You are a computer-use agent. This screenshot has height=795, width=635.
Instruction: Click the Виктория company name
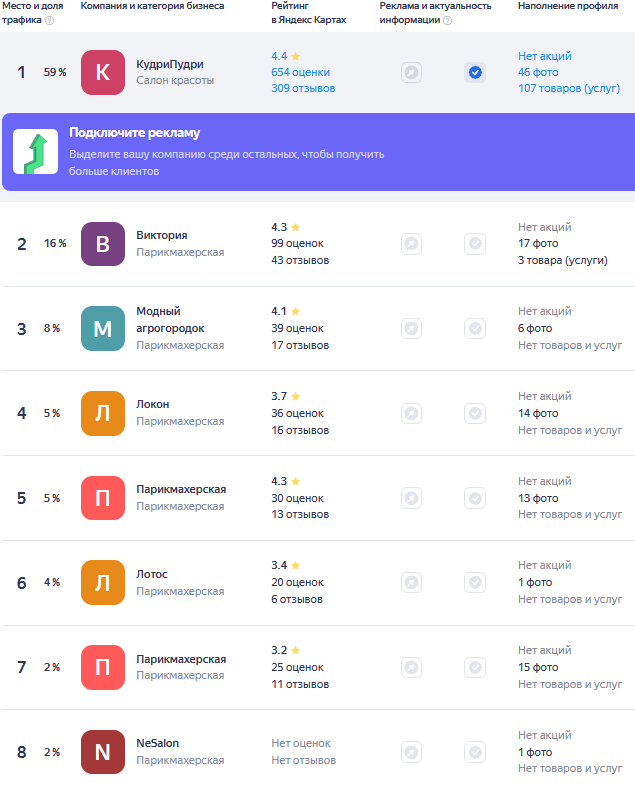click(x=161, y=235)
